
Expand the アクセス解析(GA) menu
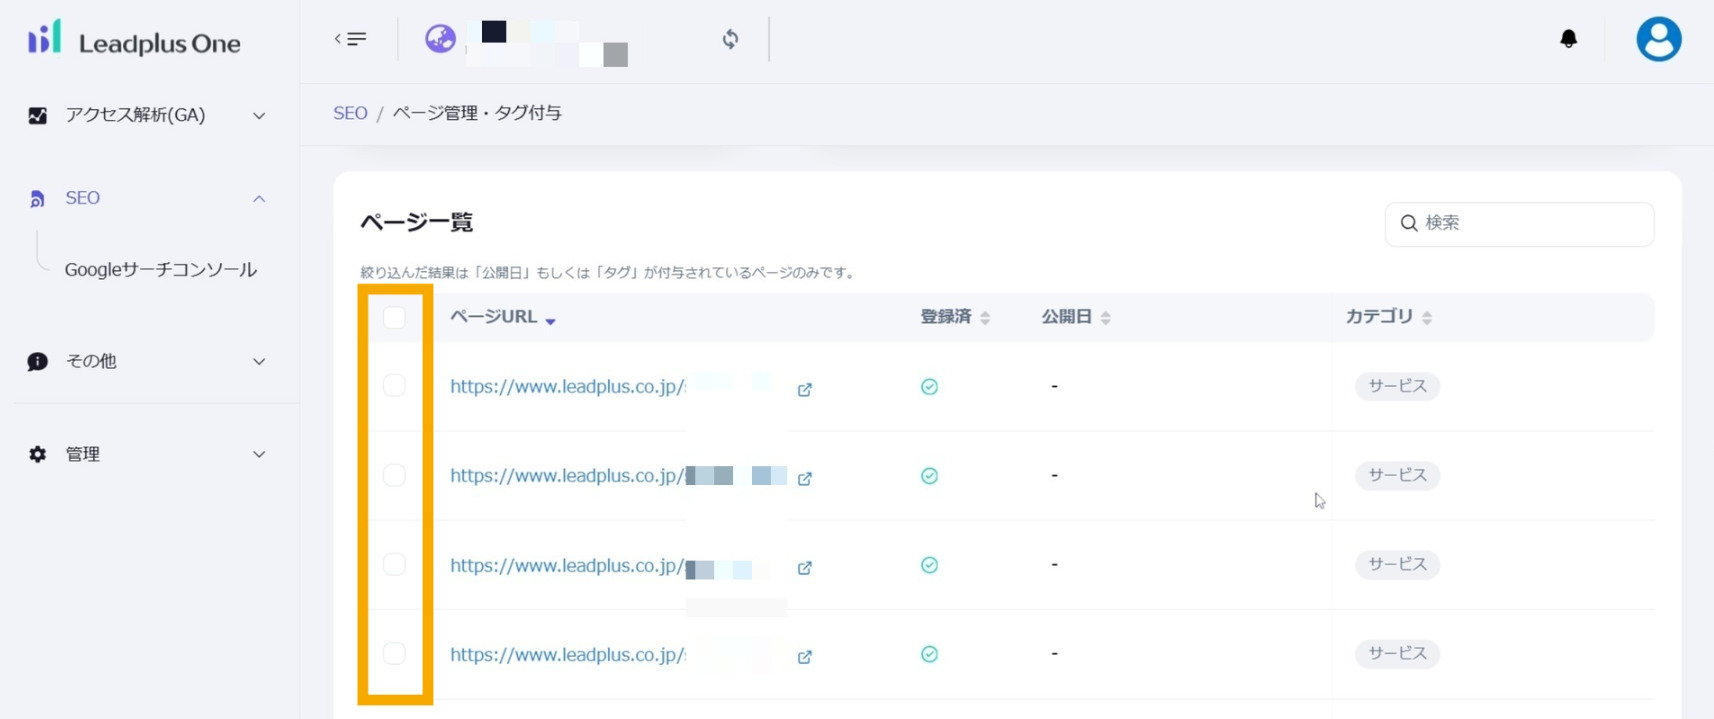coord(147,116)
